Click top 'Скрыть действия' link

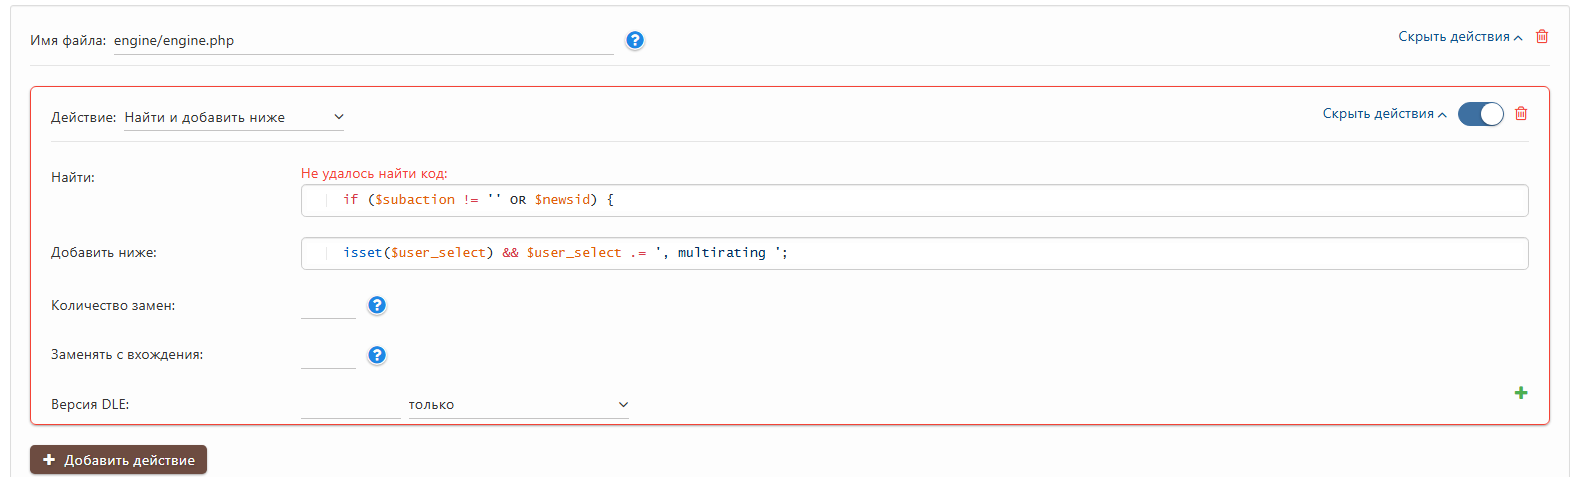coord(1453,37)
